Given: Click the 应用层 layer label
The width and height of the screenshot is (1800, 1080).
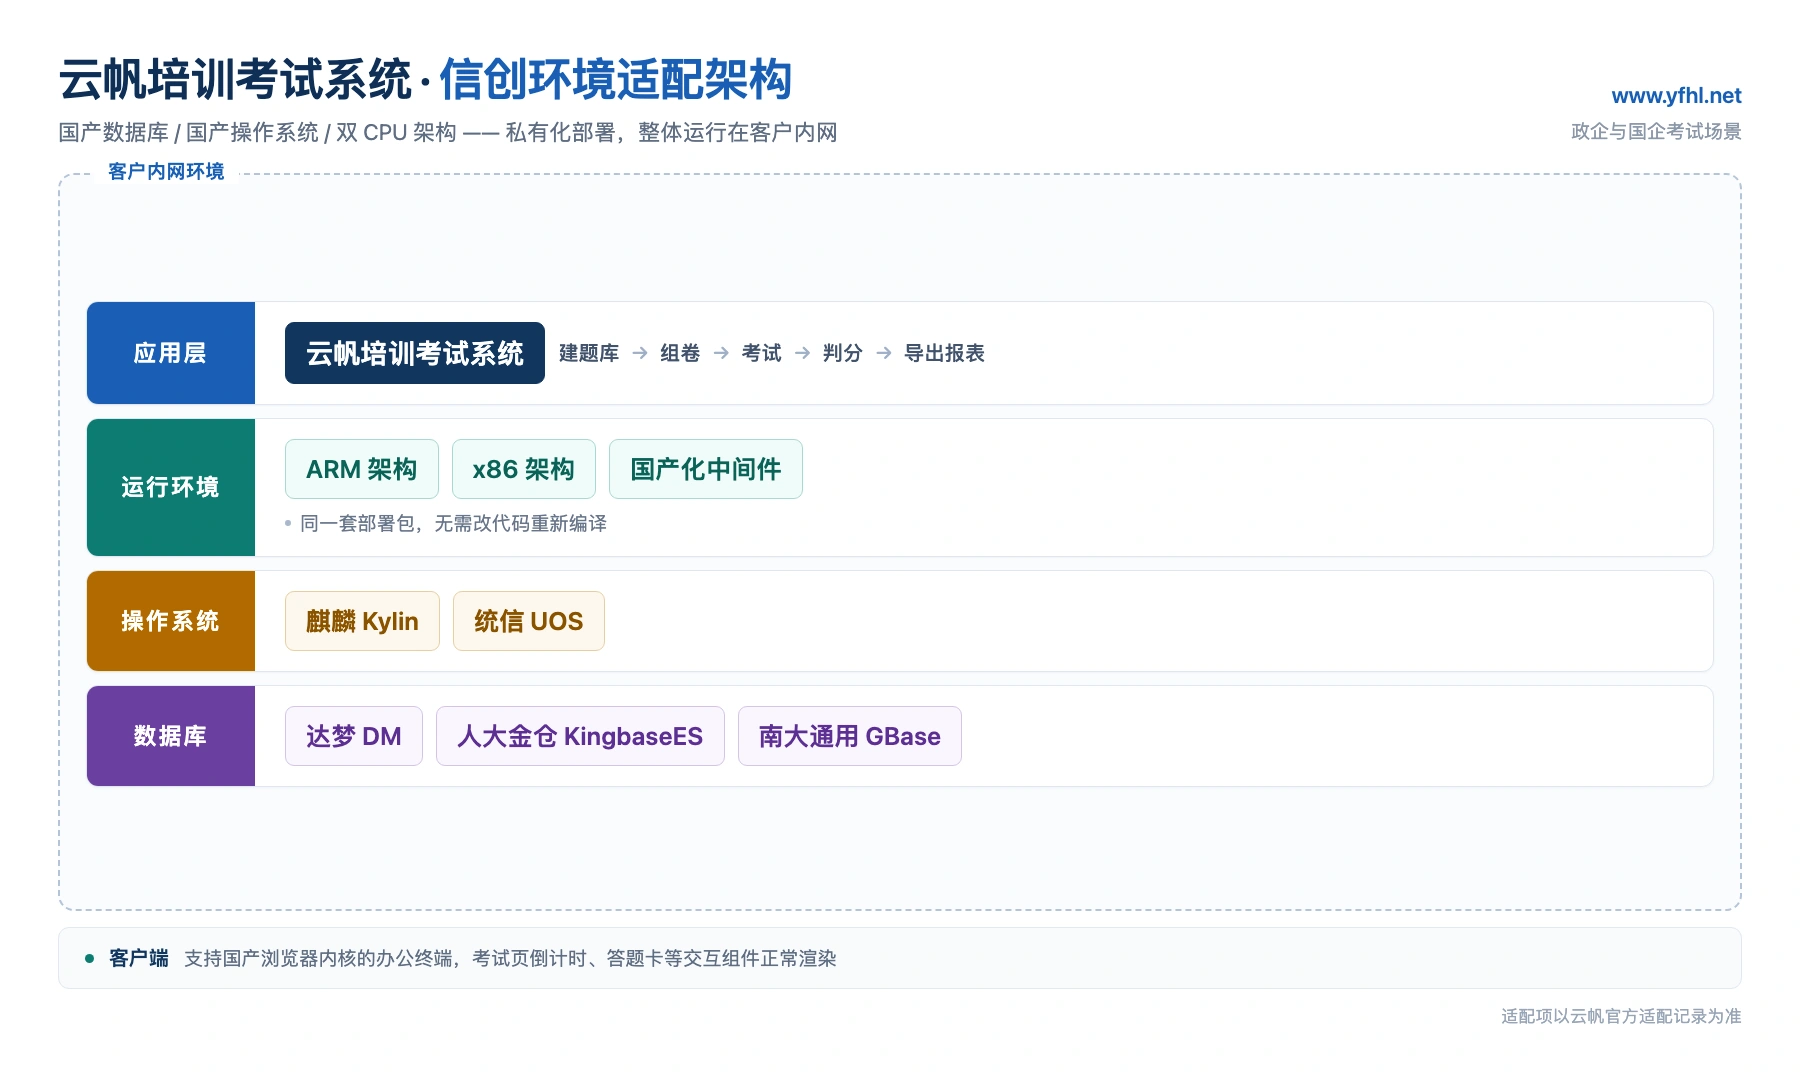Looking at the screenshot, I should [171, 353].
